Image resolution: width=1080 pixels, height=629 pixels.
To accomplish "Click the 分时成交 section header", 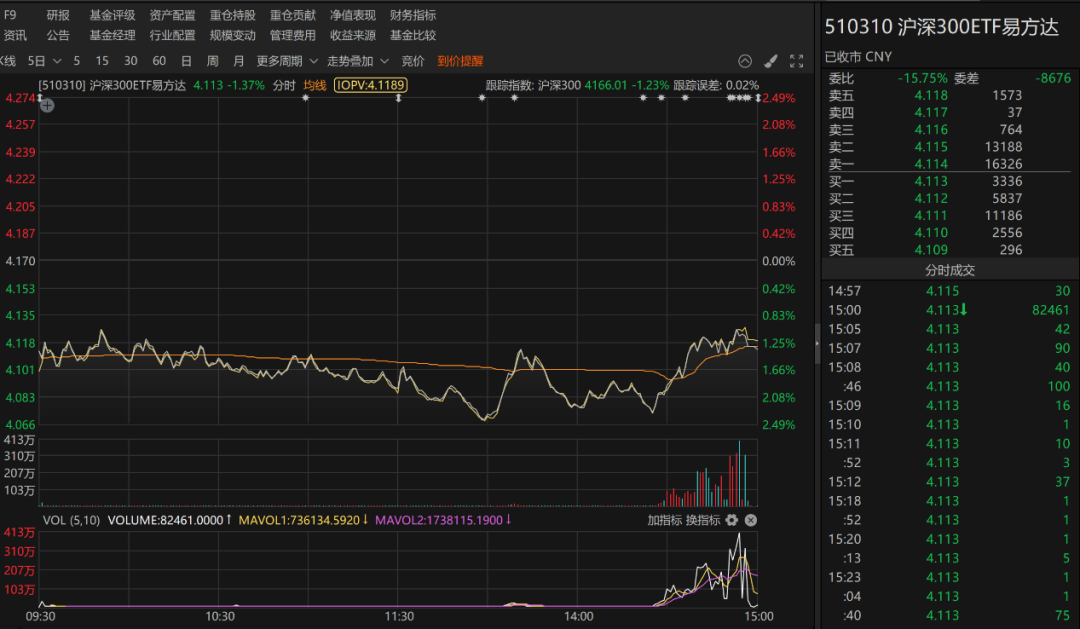I will (x=950, y=270).
